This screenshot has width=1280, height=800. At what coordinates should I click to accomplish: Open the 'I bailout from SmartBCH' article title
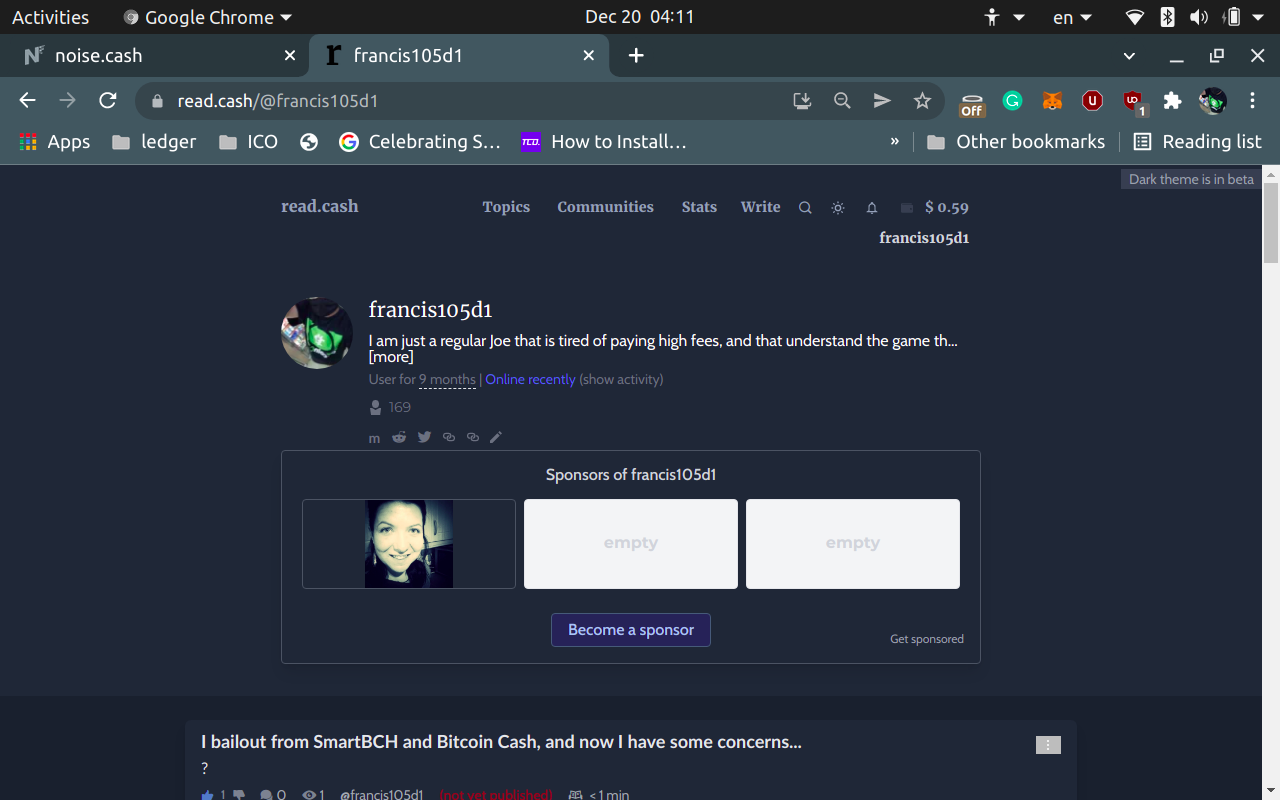pyautogui.click(x=501, y=742)
